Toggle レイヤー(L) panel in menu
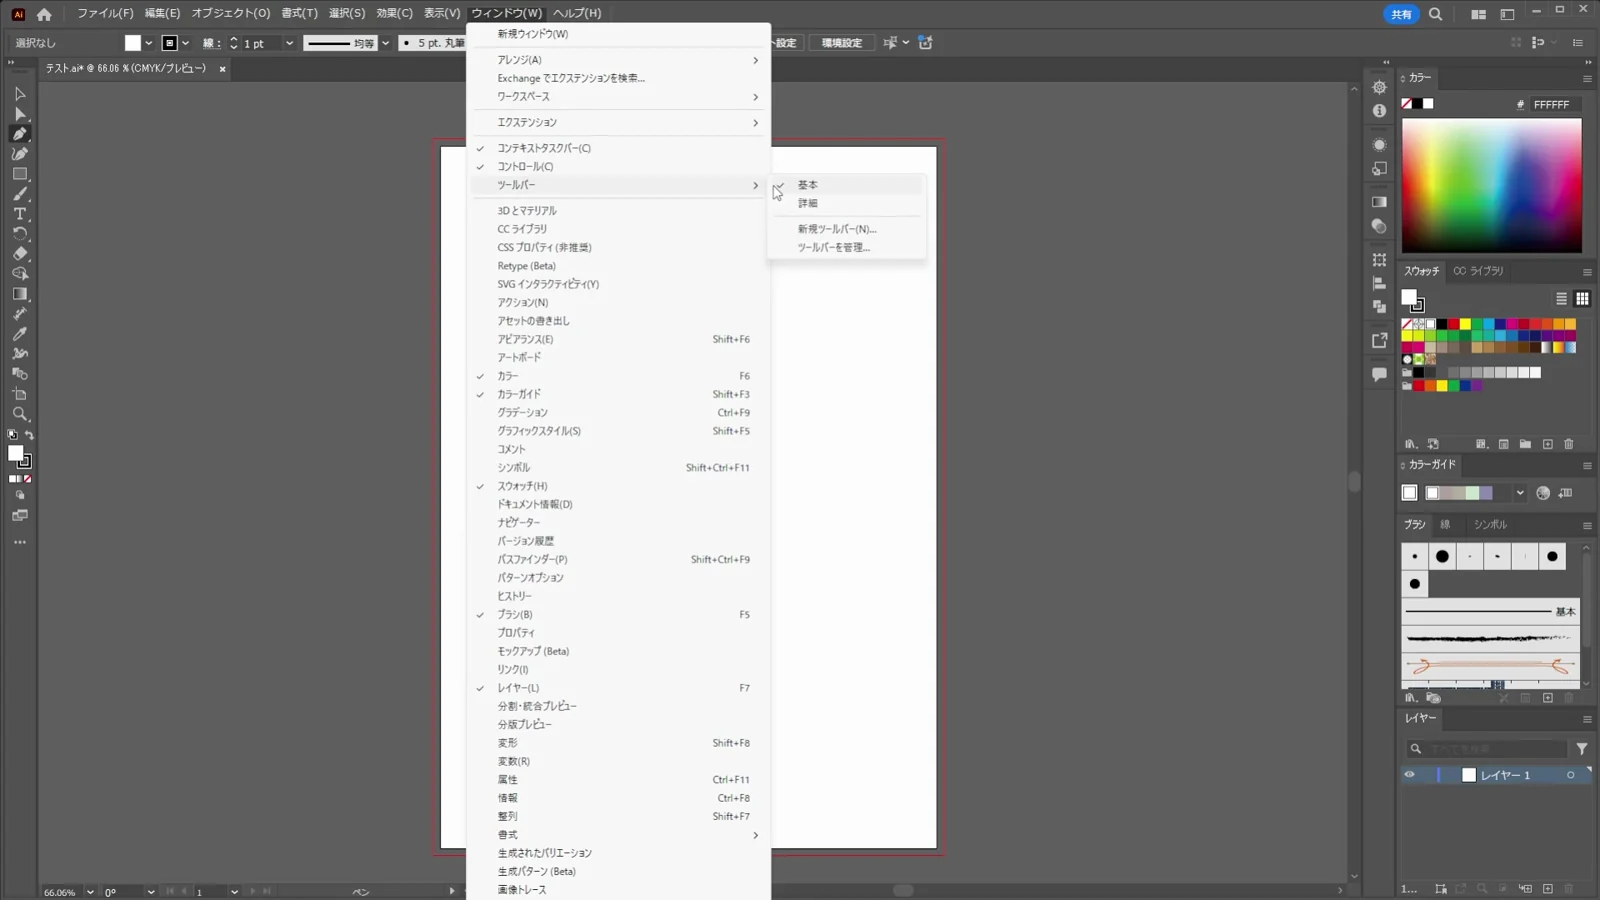Screen dimensions: 1600x900 (618, 688)
